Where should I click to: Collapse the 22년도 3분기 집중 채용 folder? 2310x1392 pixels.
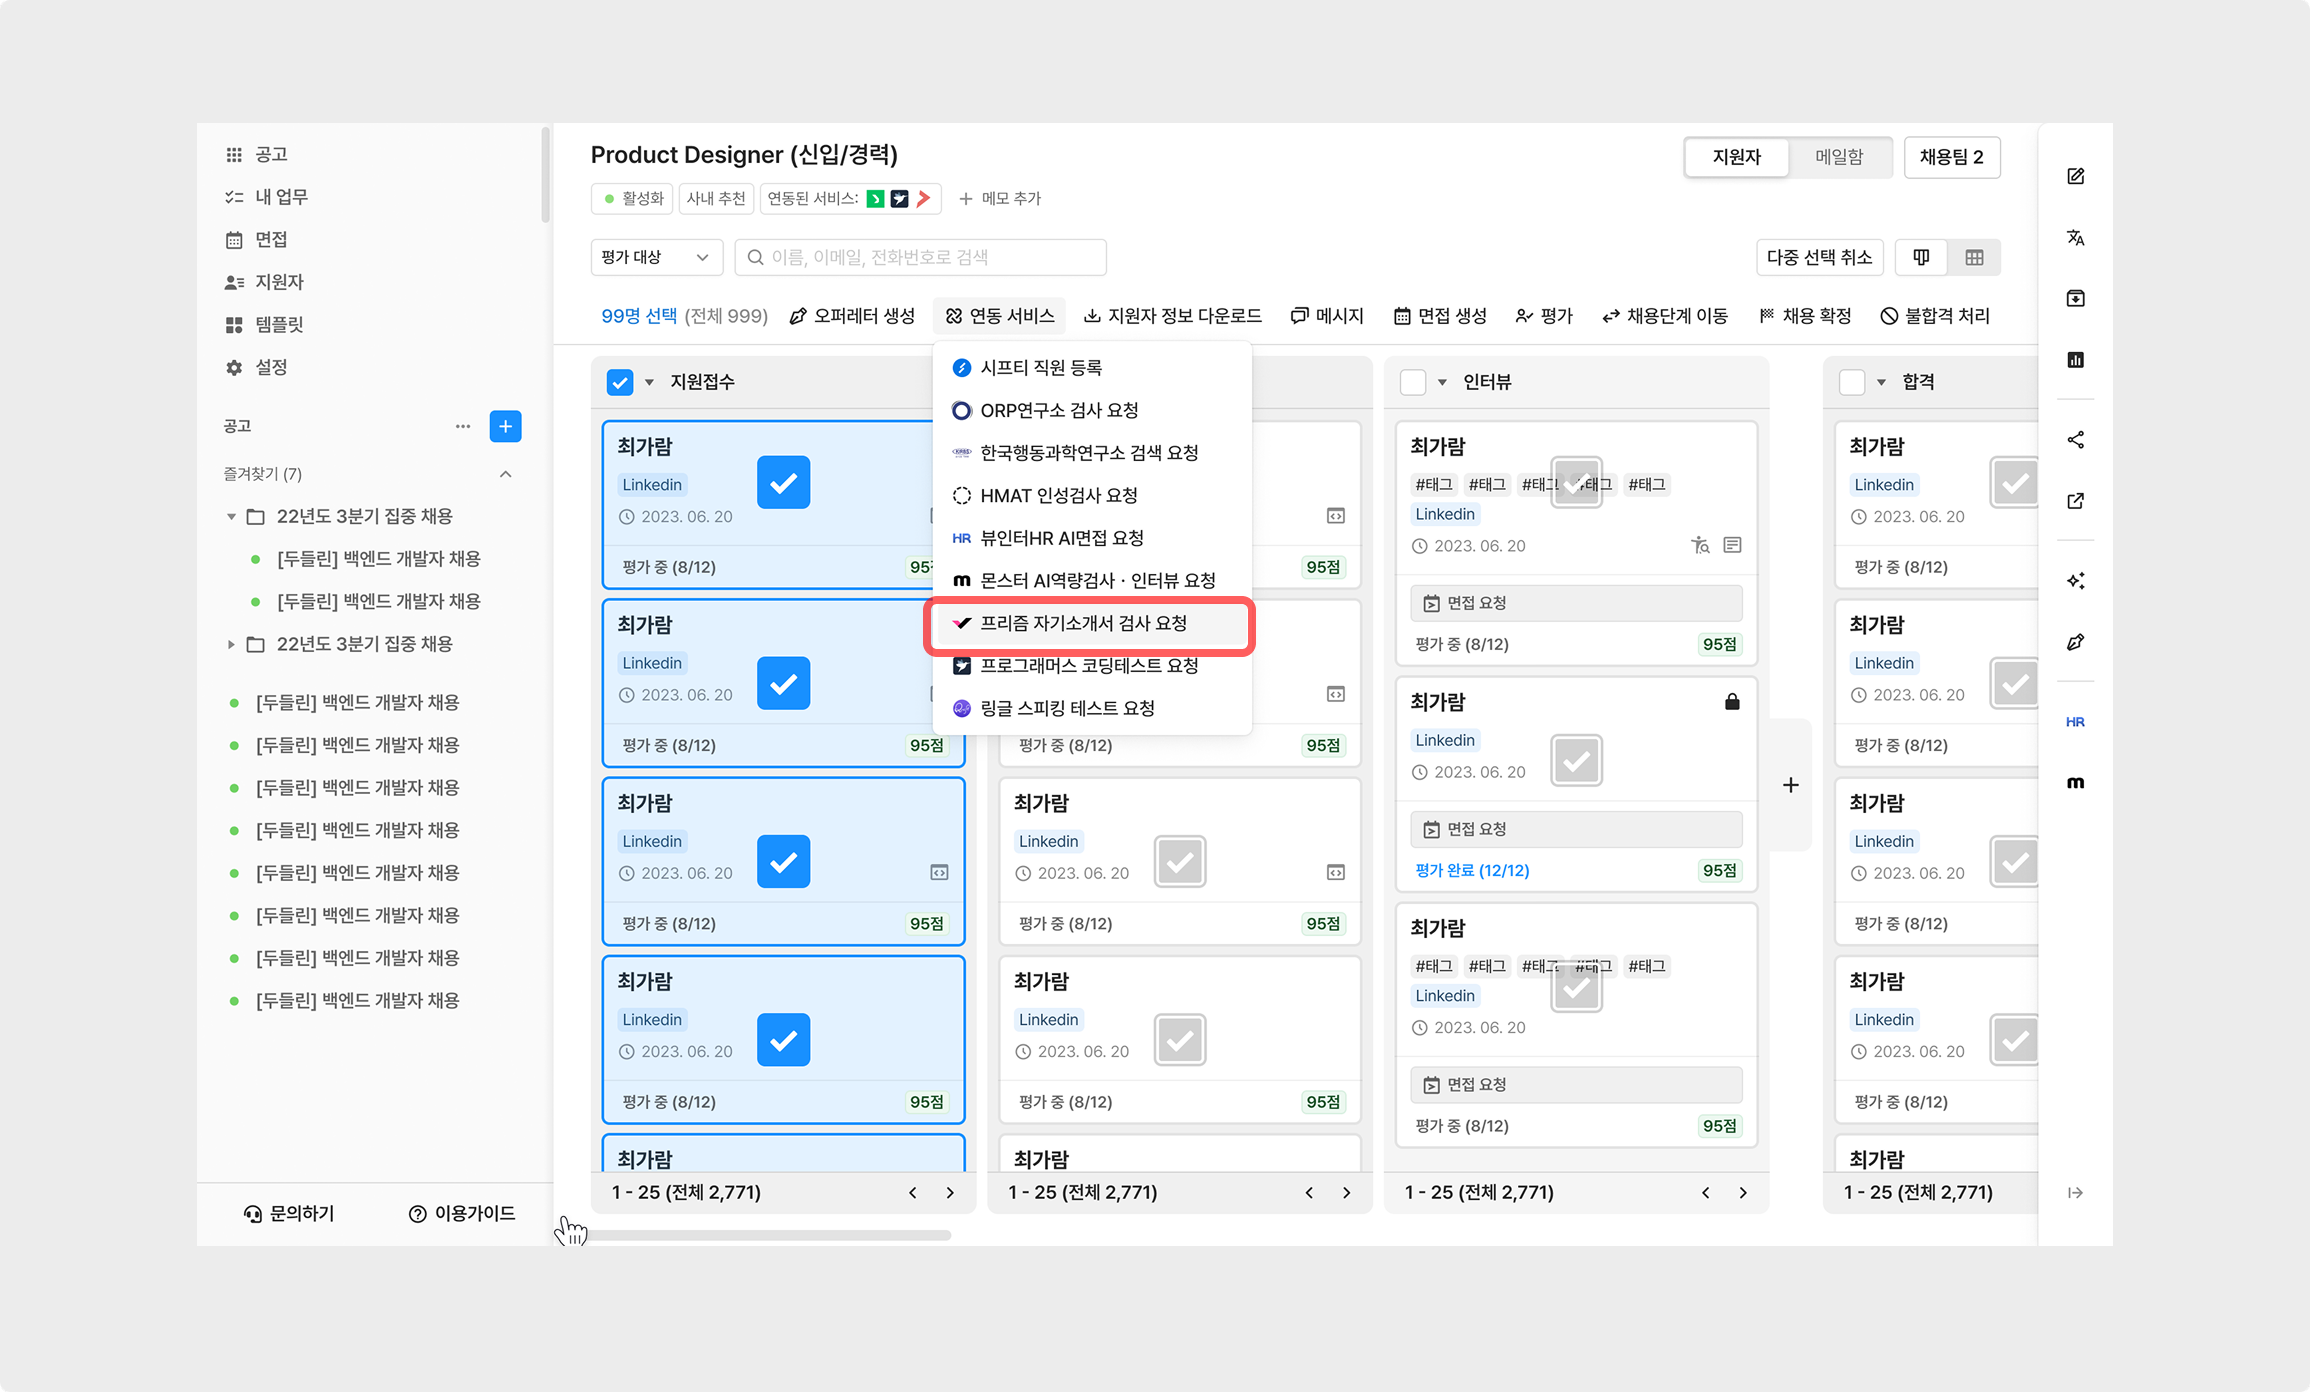tap(231, 516)
